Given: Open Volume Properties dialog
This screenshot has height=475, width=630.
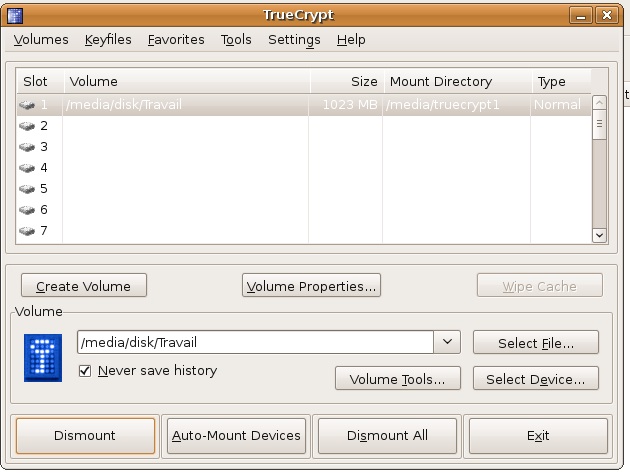Looking at the screenshot, I should [x=312, y=286].
